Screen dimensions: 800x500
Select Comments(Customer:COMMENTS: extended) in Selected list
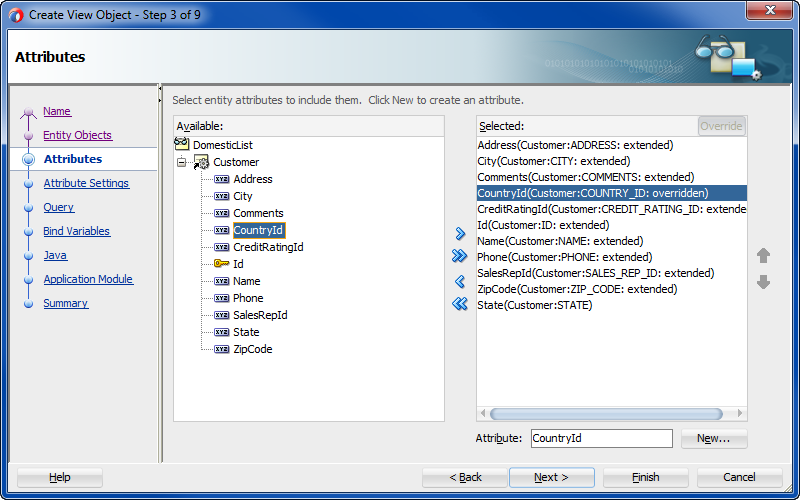(612, 177)
